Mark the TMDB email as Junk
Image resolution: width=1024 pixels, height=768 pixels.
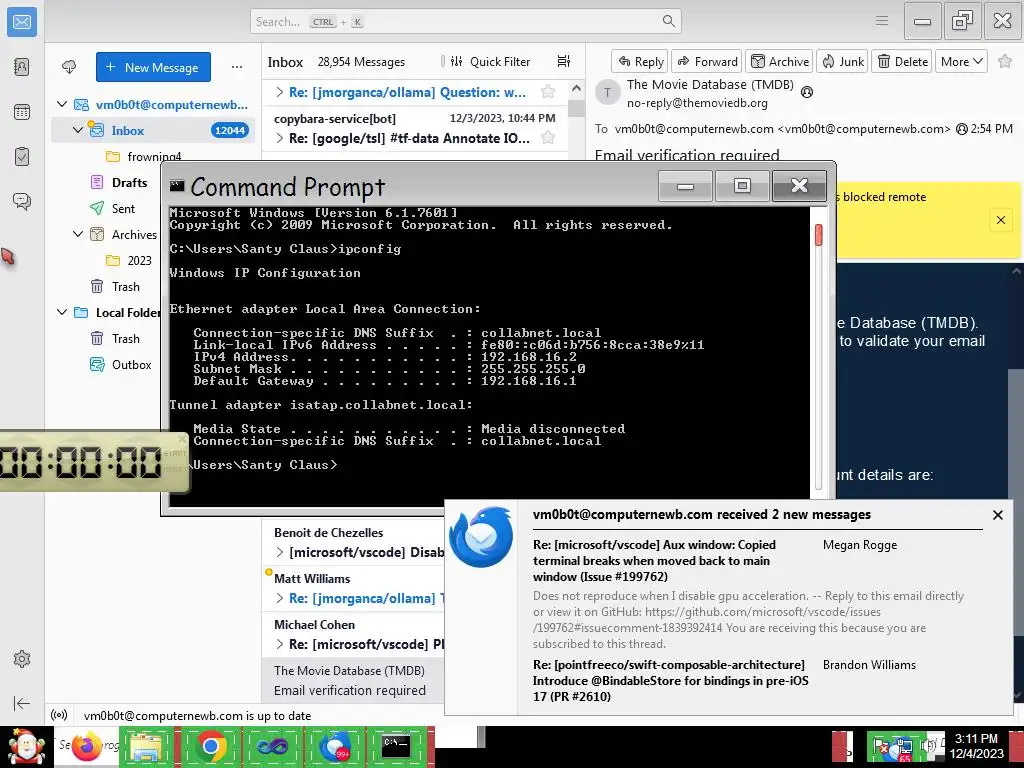pyautogui.click(x=842, y=61)
